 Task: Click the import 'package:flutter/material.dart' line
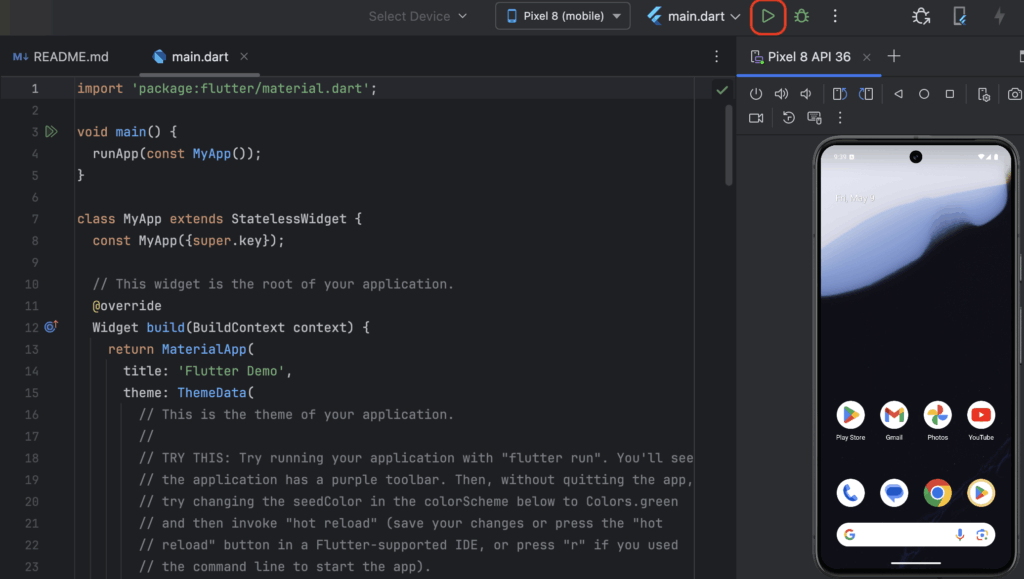(227, 88)
